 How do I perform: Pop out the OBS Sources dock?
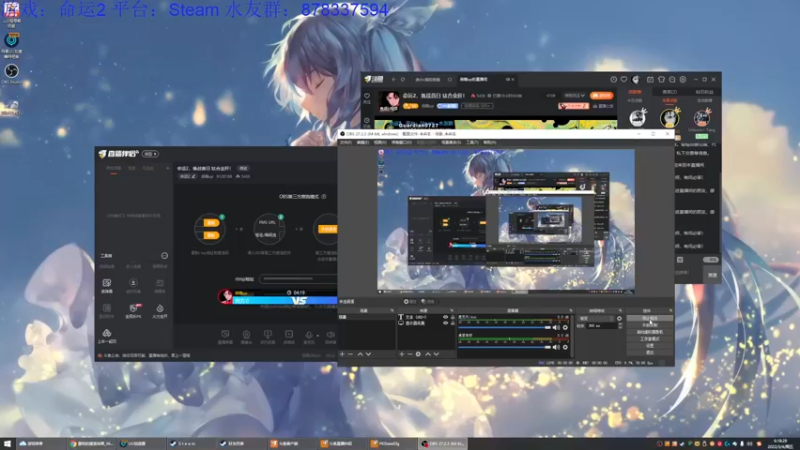click(452, 310)
